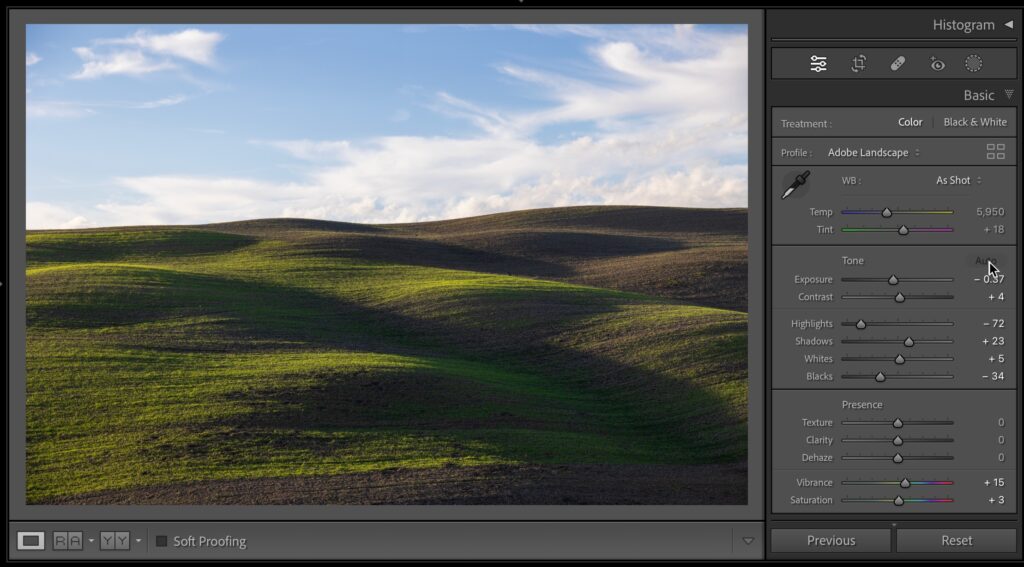Click the Highlights slider handle
Viewport: 1024px width, 567px height.
pos(861,324)
